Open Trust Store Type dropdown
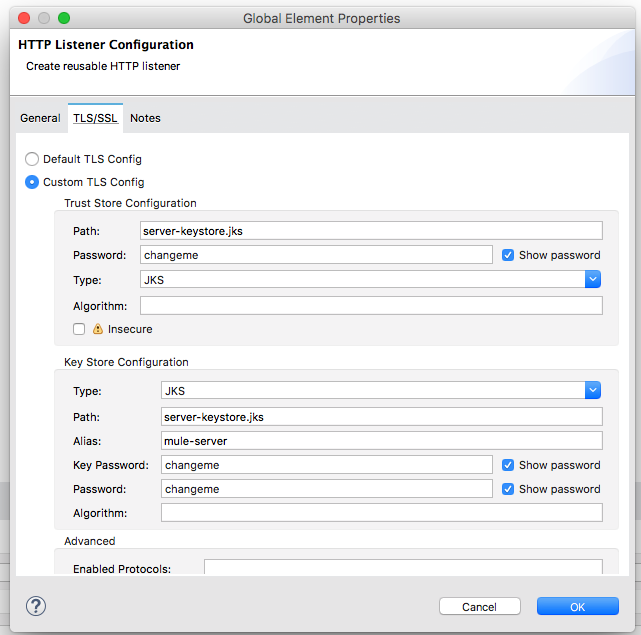The height and width of the screenshot is (635, 641). 592,280
